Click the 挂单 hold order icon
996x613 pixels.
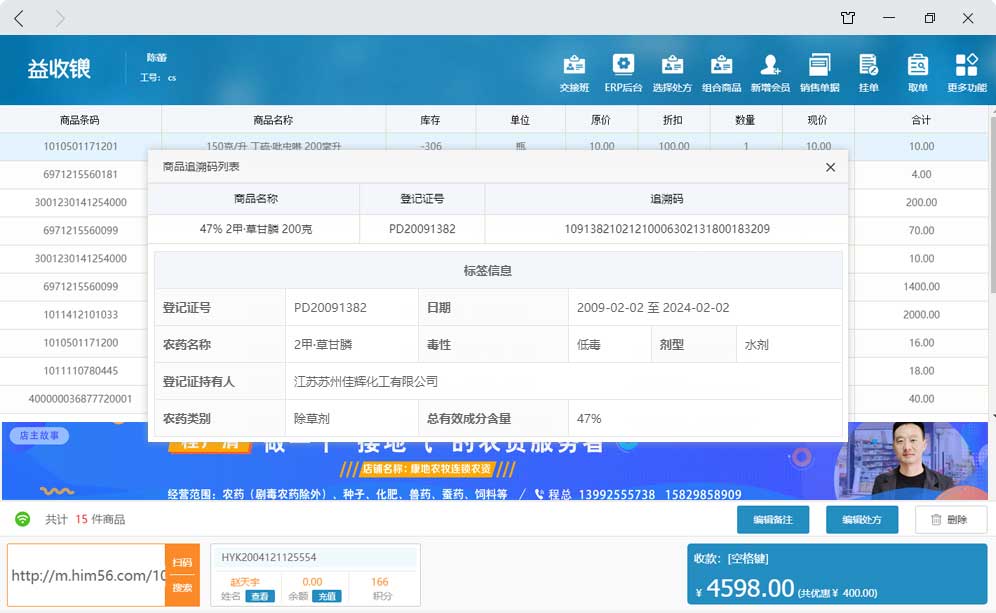(x=868, y=72)
